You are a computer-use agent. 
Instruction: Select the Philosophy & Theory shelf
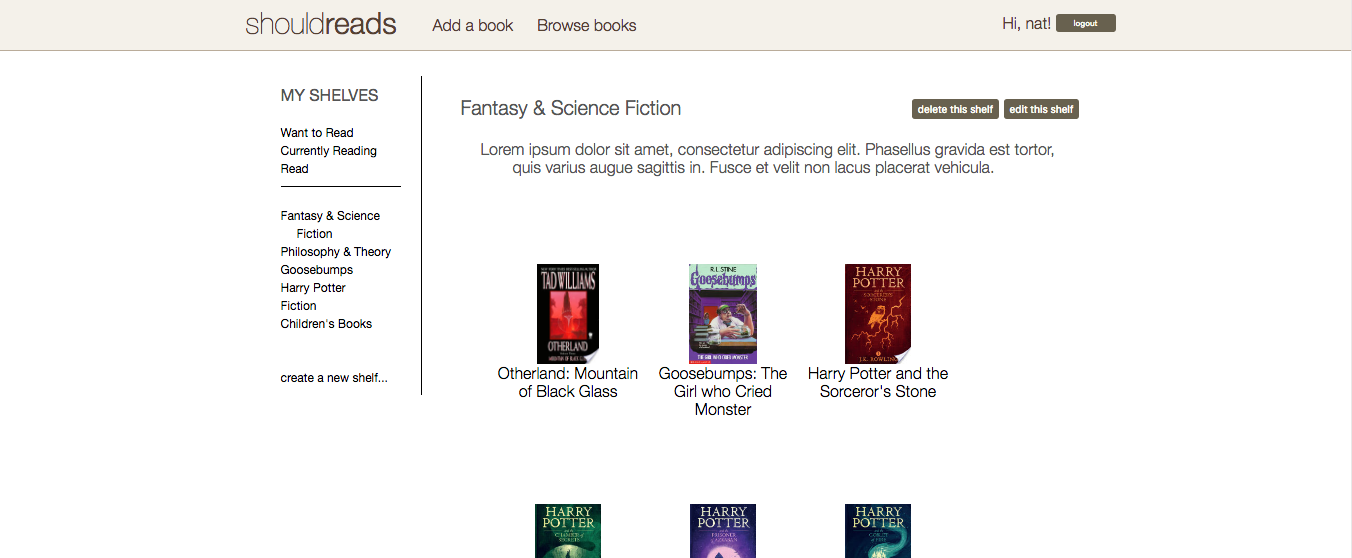(335, 252)
